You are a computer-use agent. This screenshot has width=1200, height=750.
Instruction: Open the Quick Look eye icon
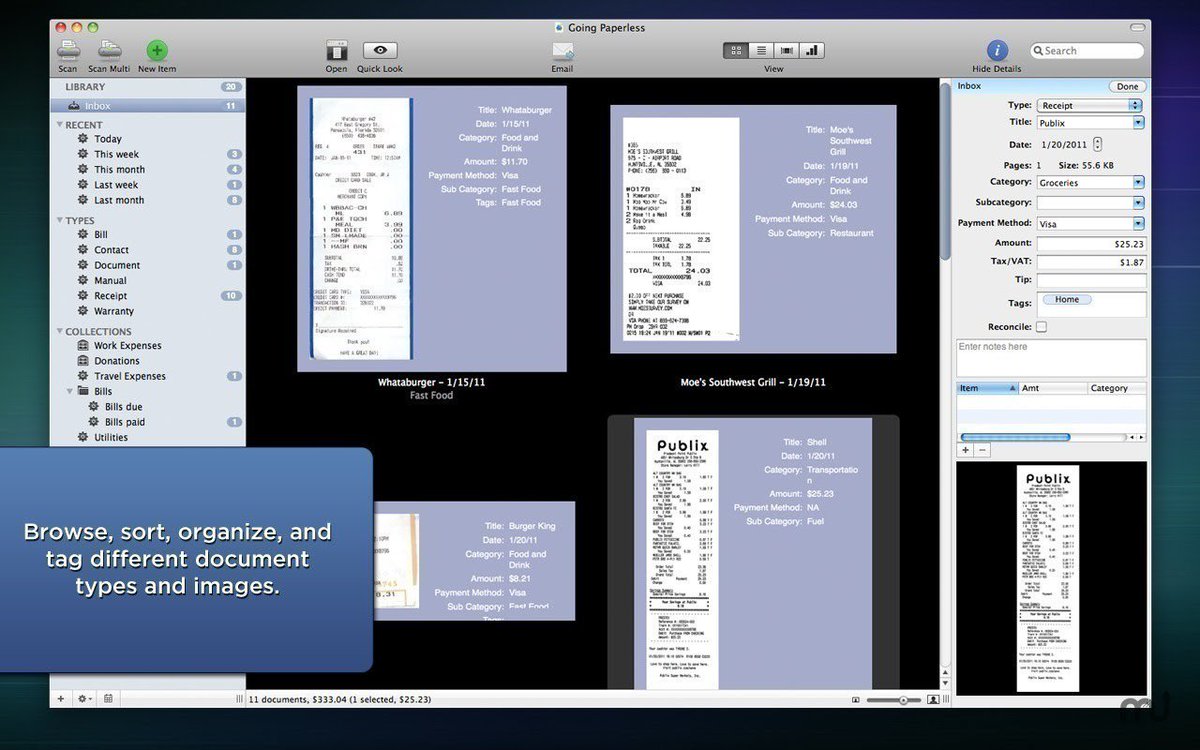(380, 50)
